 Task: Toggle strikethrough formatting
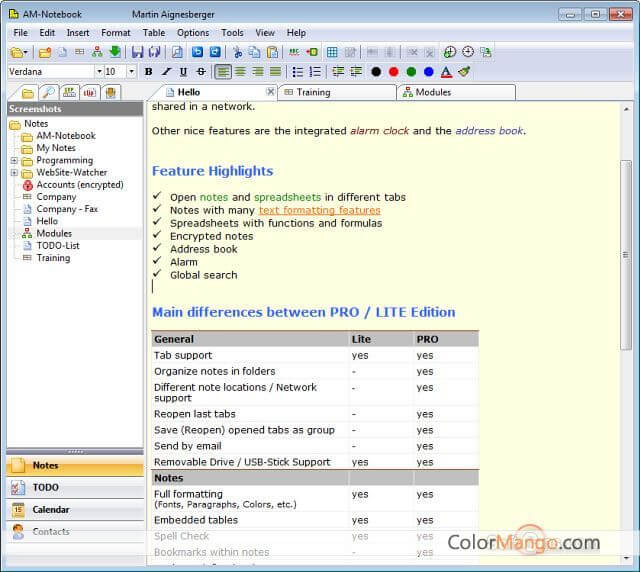coord(201,72)
